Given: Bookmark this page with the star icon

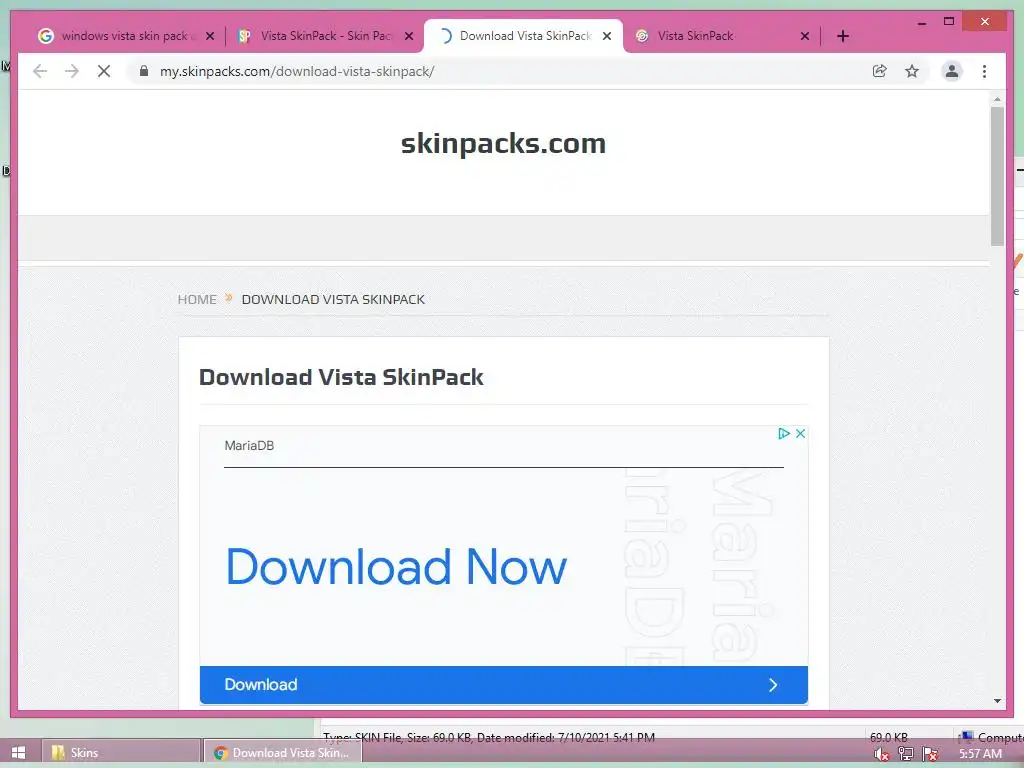Looking at the screenshot, I should (912, 71).
